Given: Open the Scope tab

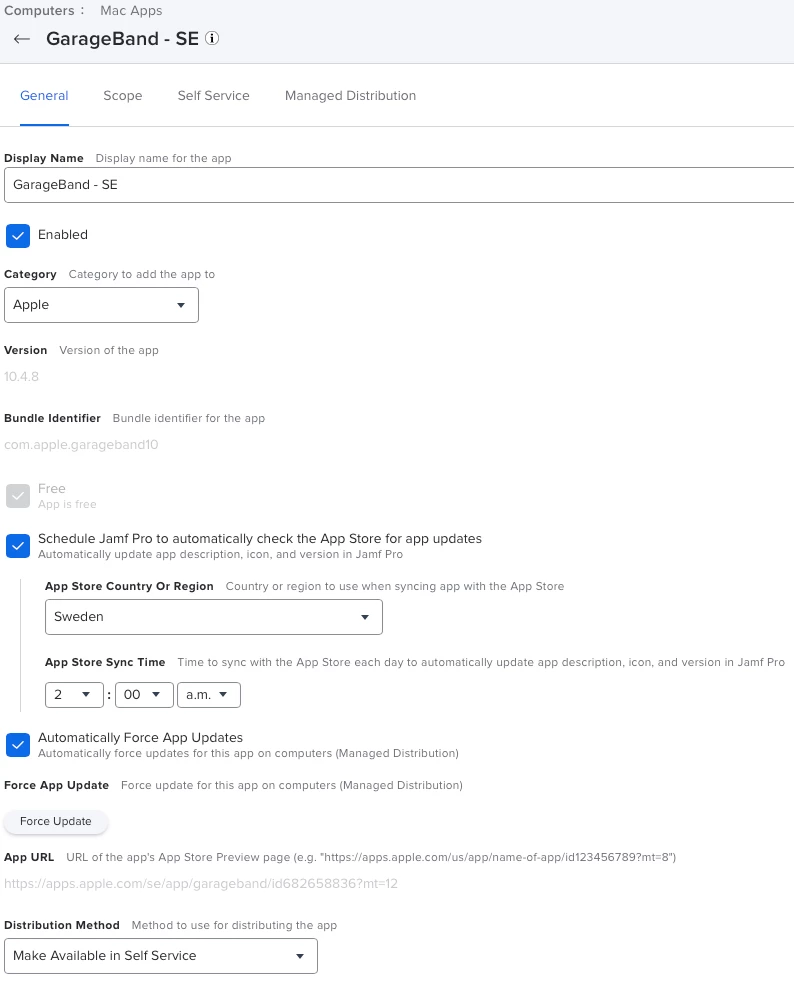Looking at the screenshot, I should click(123, 96).
